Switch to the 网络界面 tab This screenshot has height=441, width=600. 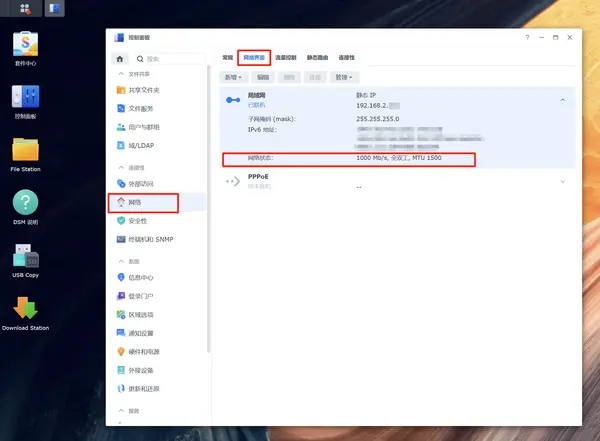254,57
